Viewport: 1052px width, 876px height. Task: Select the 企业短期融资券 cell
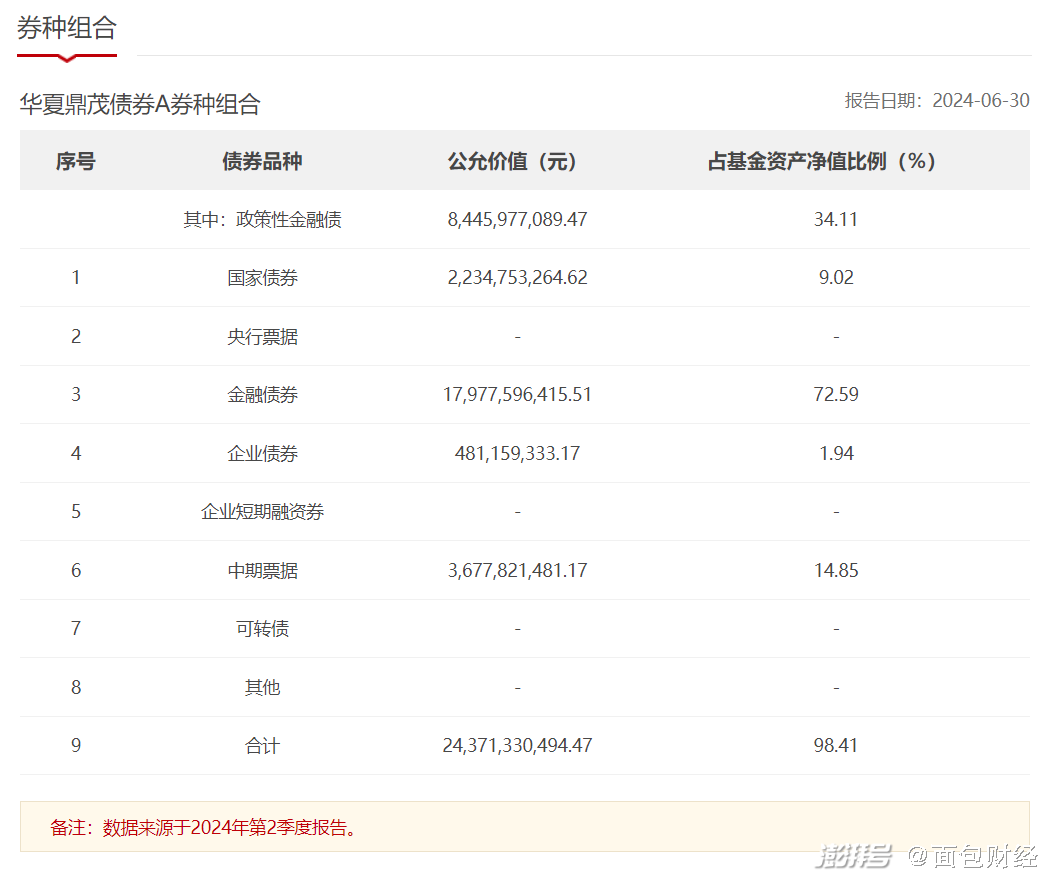262,512
